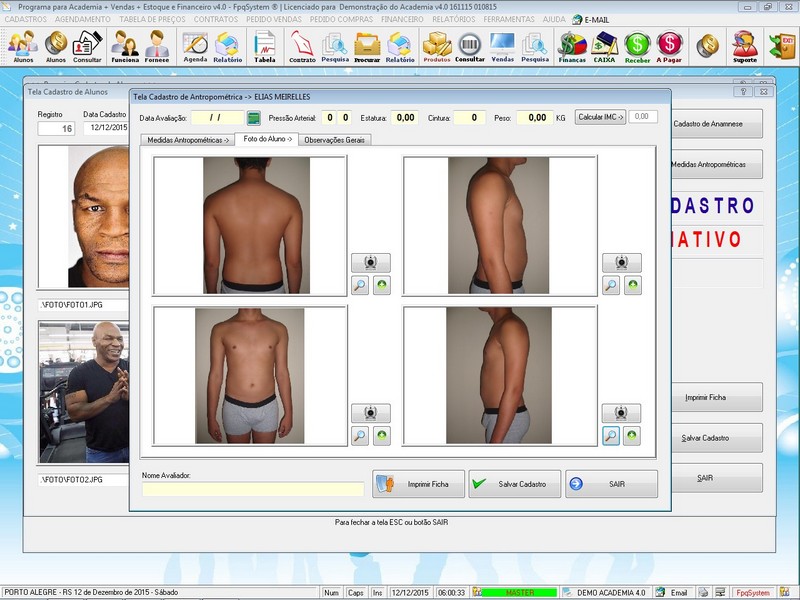Click Imprimir Ficha in Cadastro de Alunos window
The height and width of the screenshot is (600, 800).
[717, 397]
